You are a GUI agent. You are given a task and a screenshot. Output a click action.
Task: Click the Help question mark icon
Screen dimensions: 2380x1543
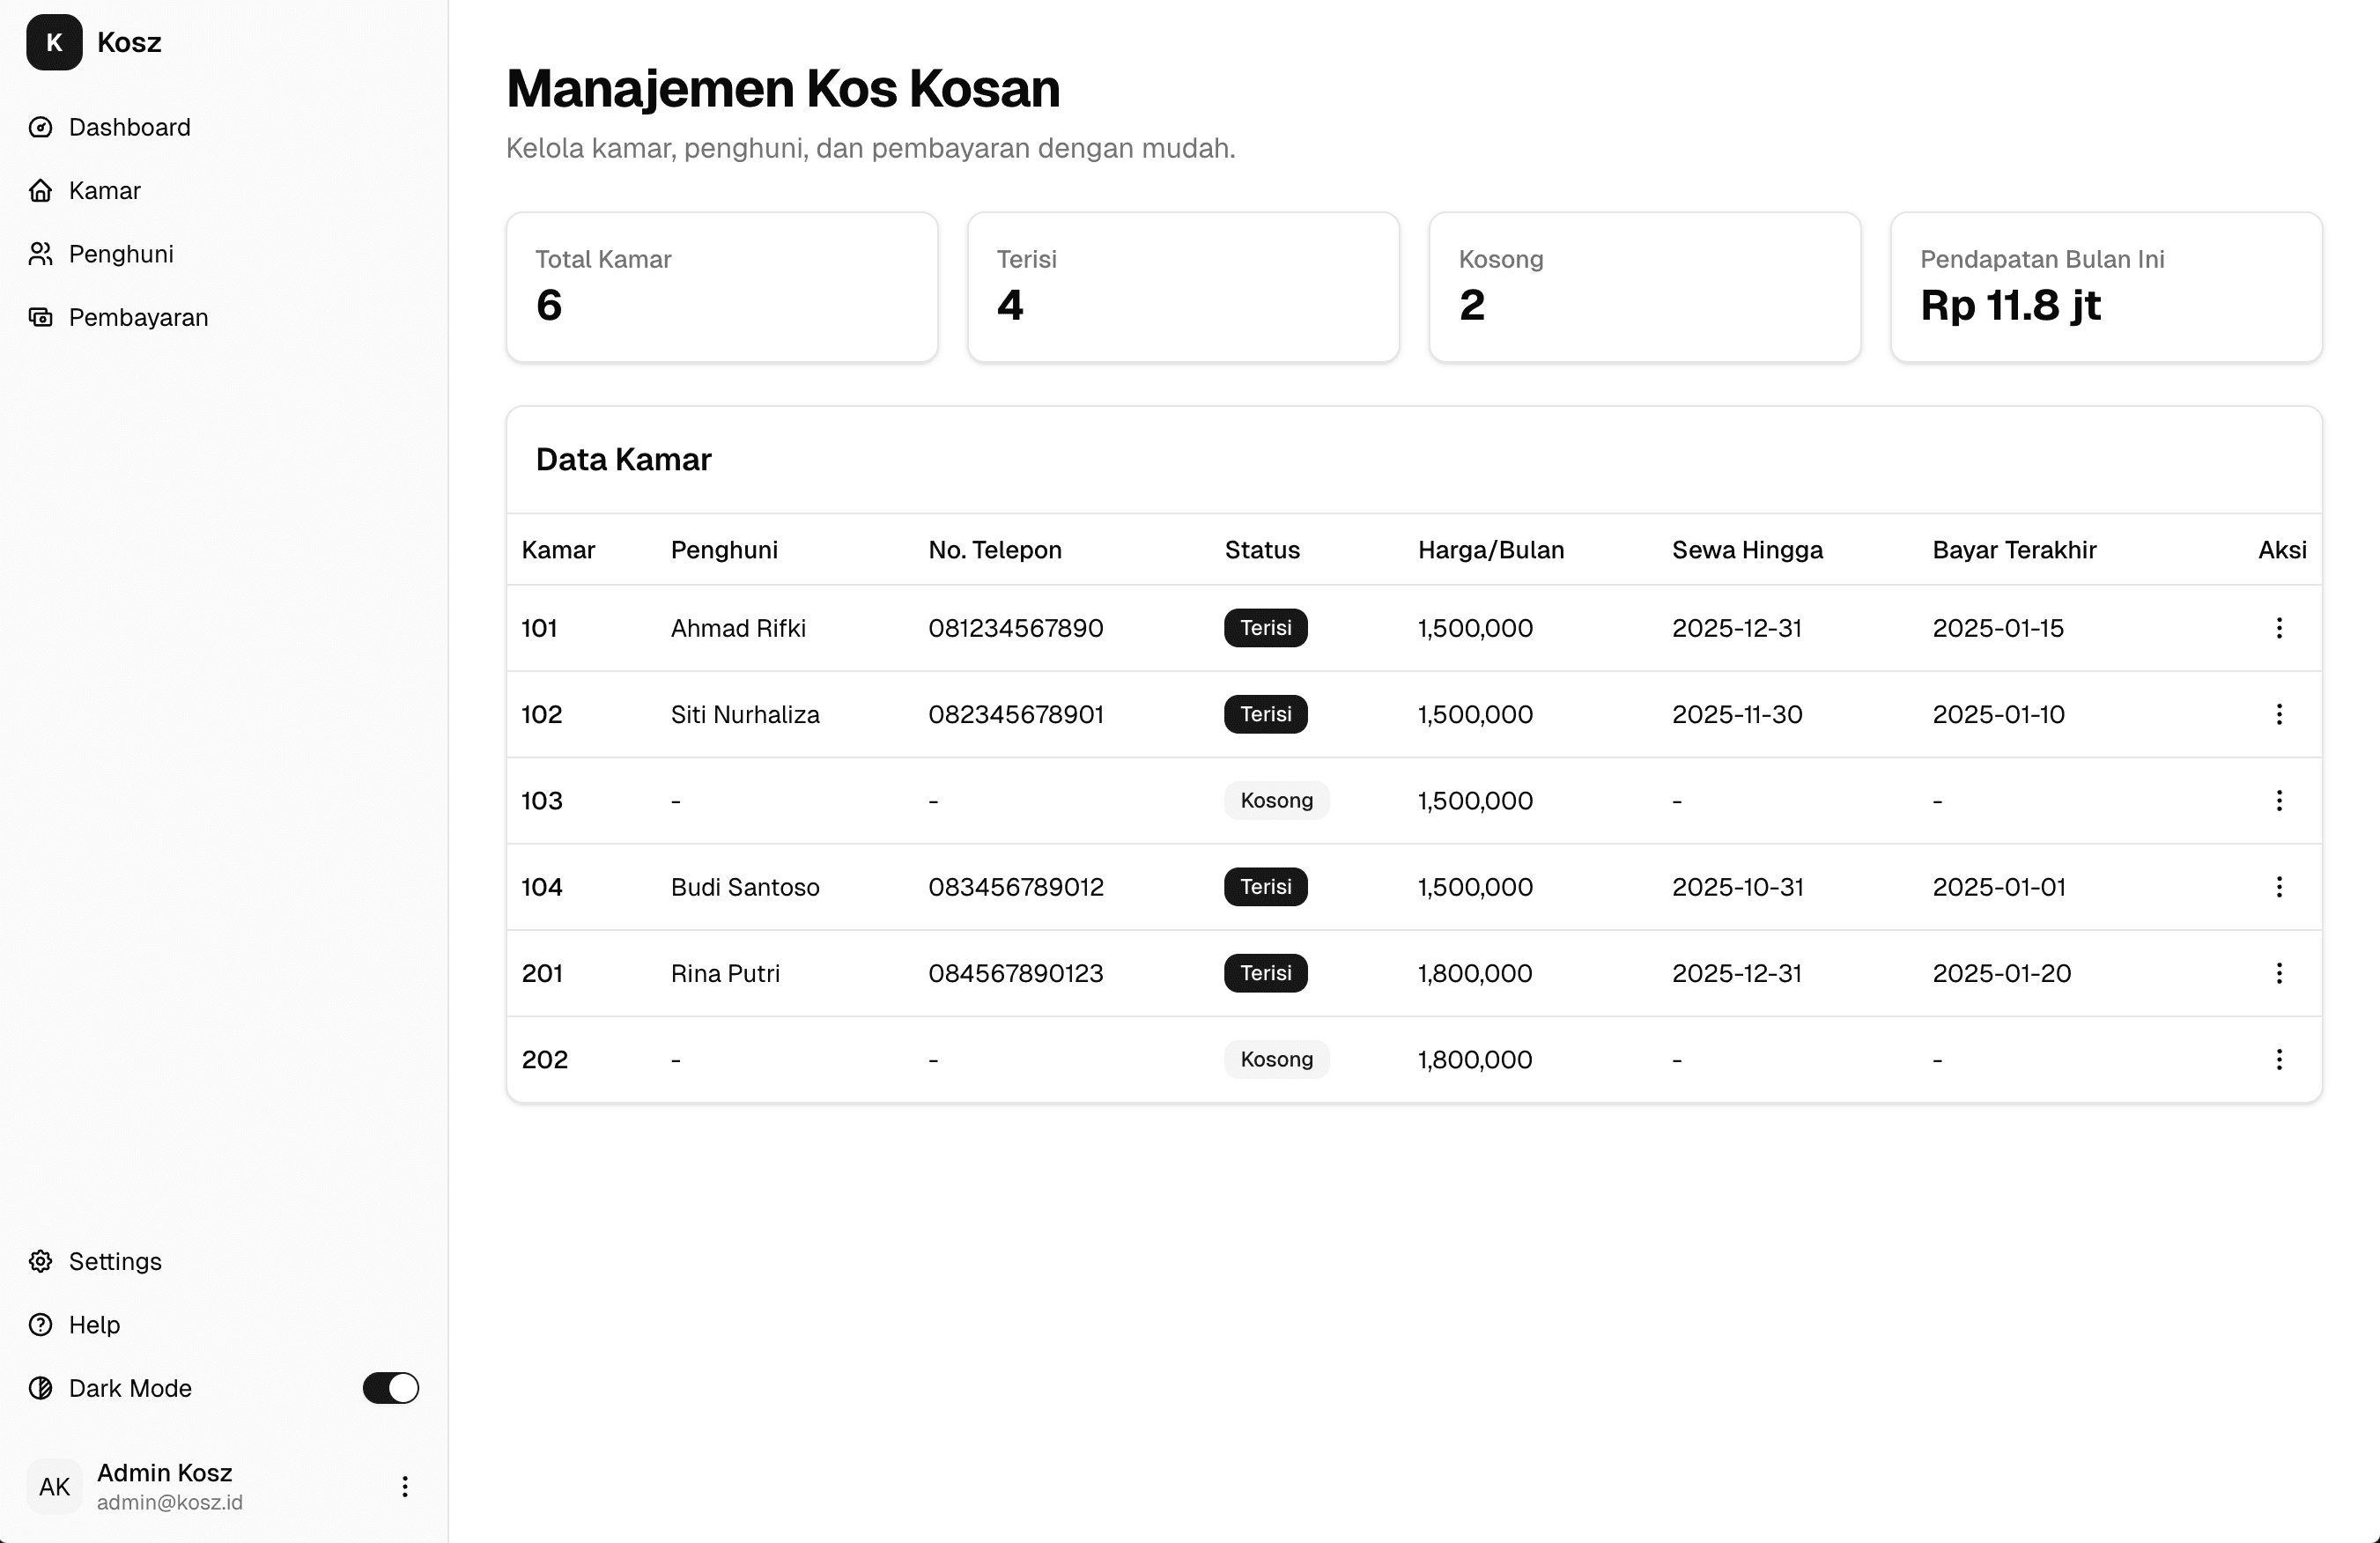(40, 1324)
